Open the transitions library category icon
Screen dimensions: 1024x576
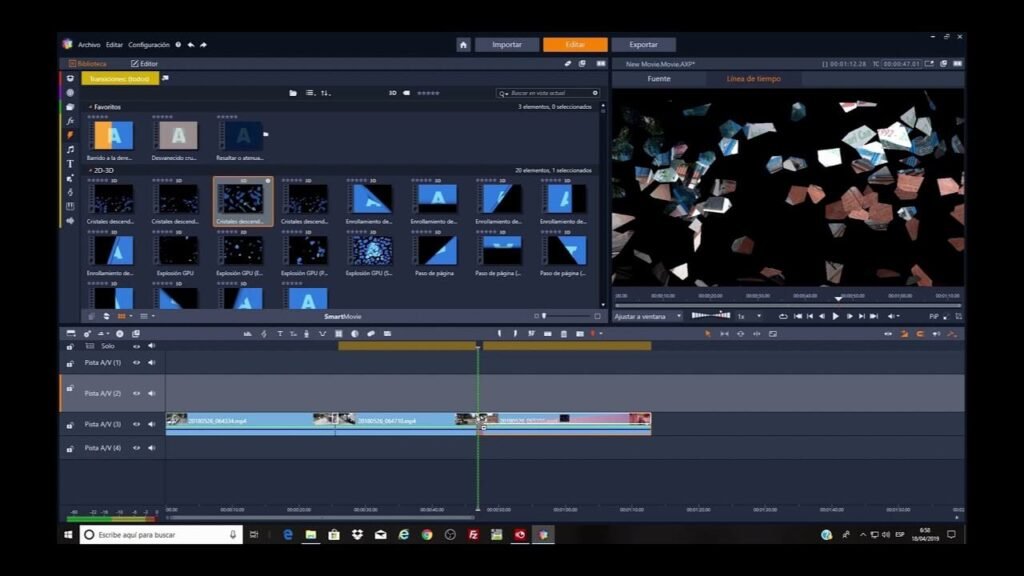[70, 135]
